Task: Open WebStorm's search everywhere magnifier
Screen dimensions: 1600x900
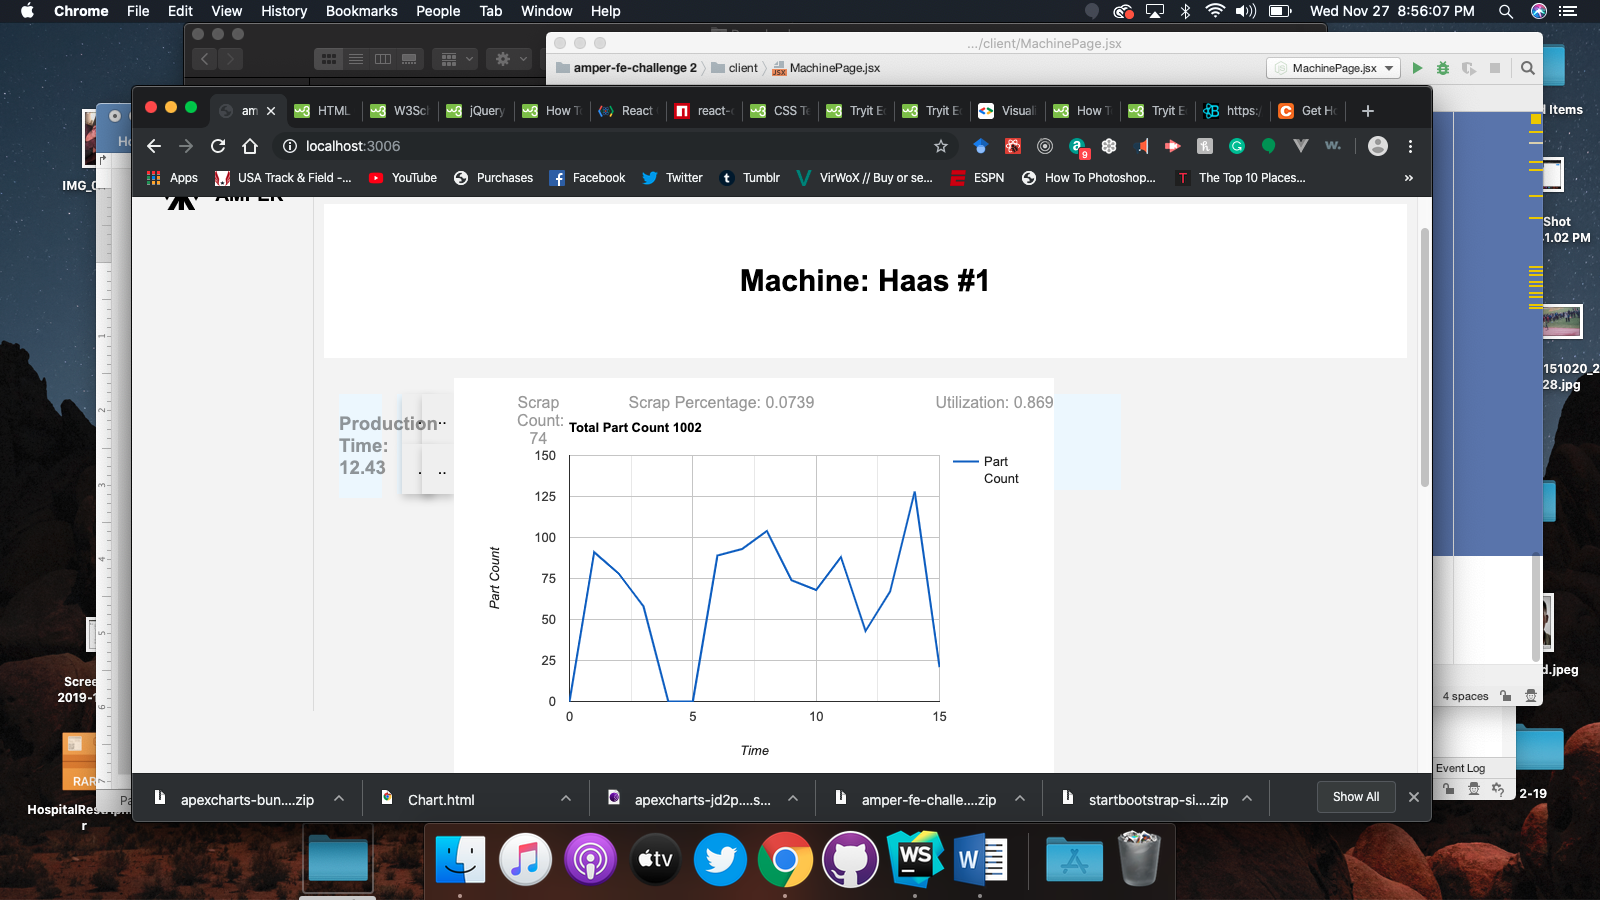Action: tap(1528, 68)
